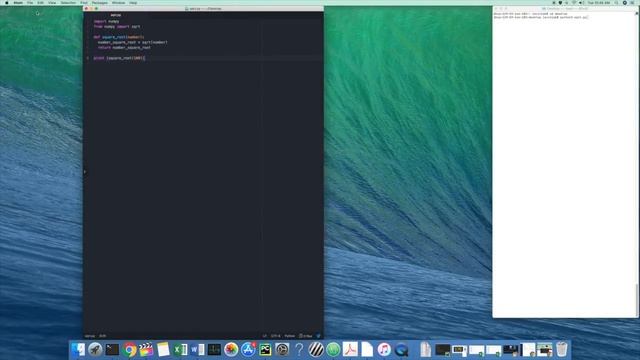The image size is (640, 360).
Task: Expand Atom's tree view dock handle on left edge
Action: point(84,172)
